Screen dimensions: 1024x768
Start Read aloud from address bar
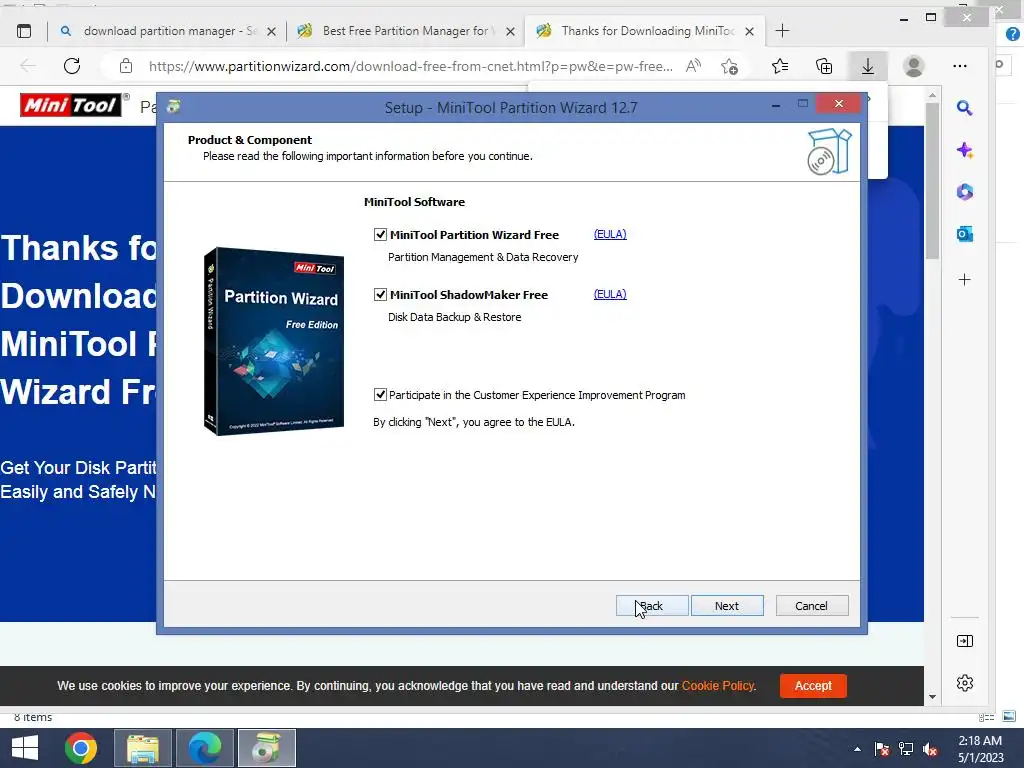tap(694, 66)
